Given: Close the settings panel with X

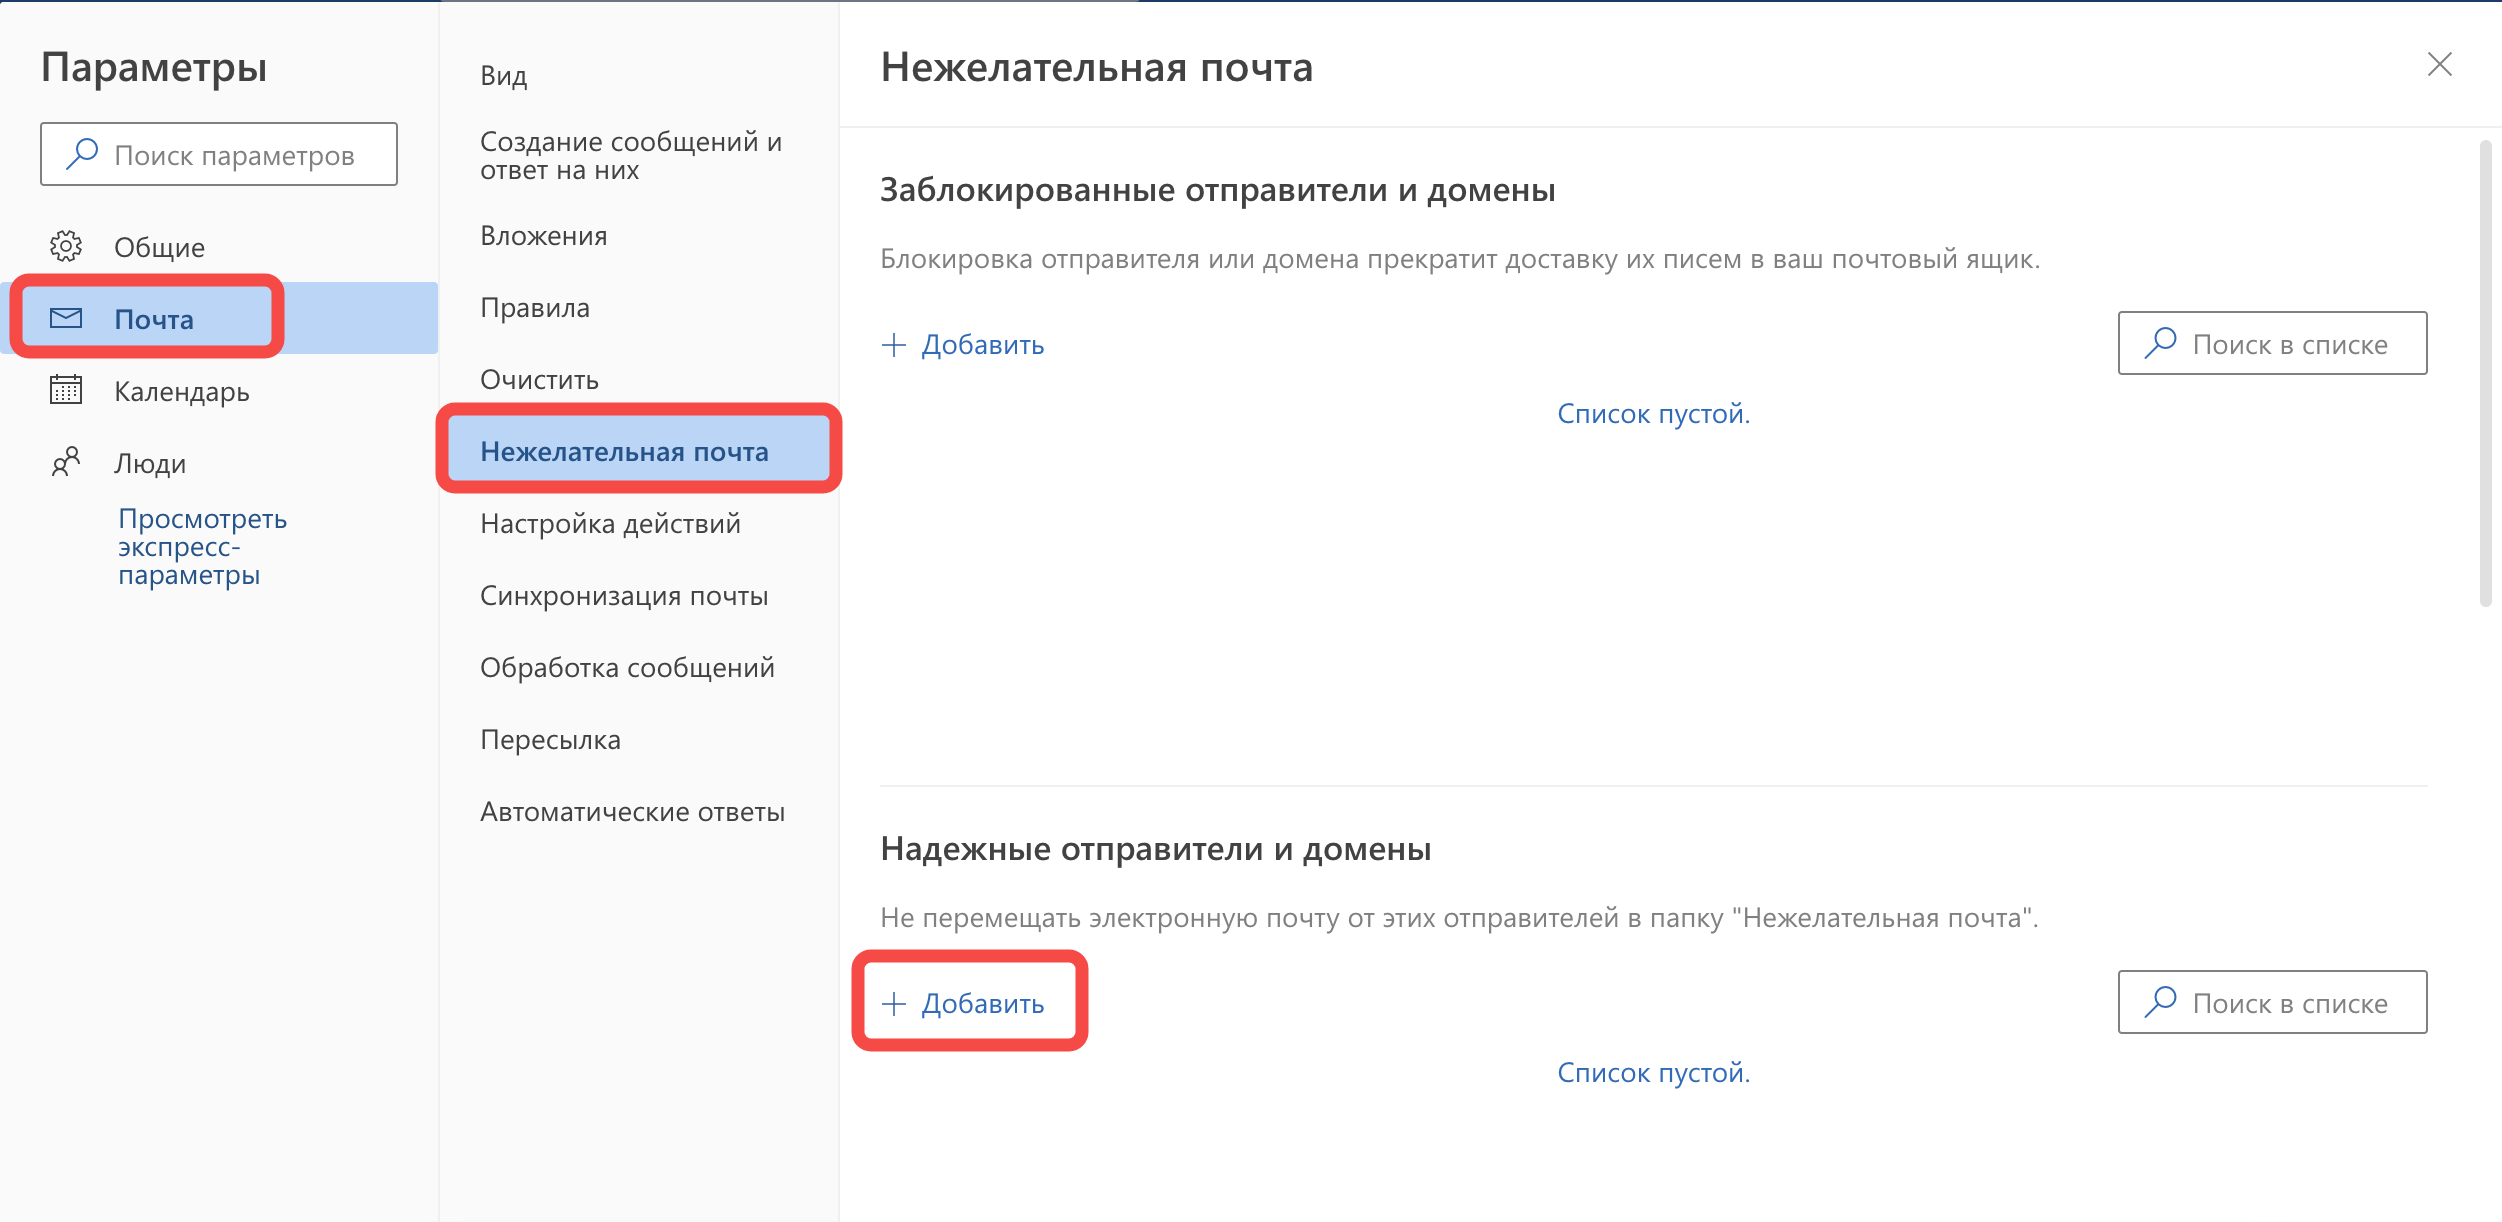Looking at the screenshot, I should (2439, 65).
